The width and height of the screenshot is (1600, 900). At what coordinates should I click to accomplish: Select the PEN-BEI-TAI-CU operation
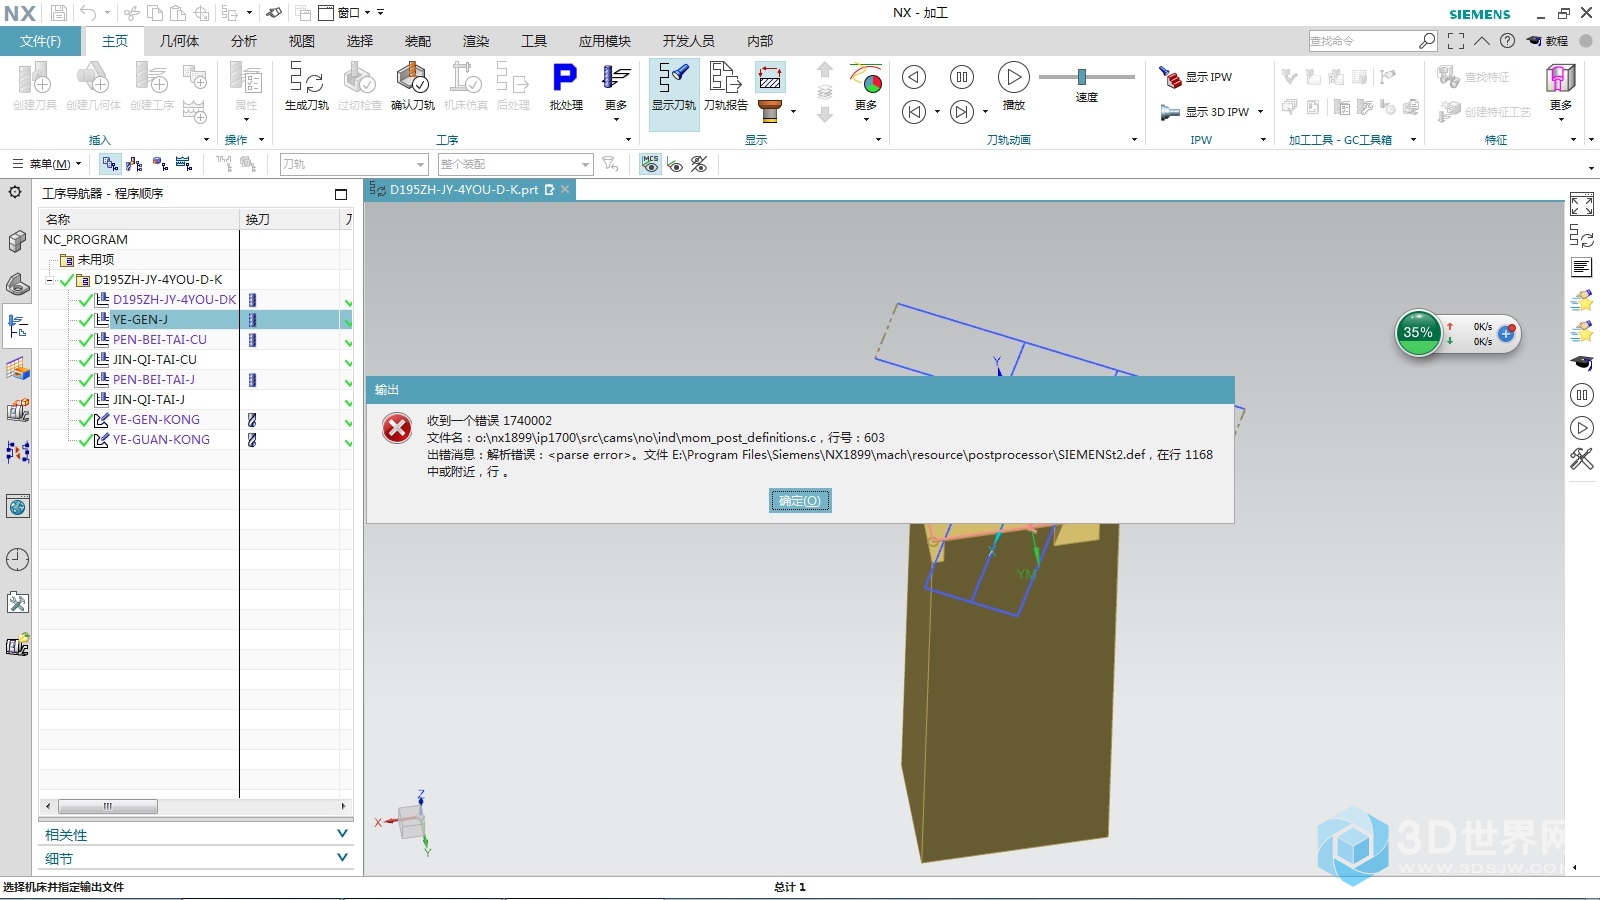tap(159, 340)
